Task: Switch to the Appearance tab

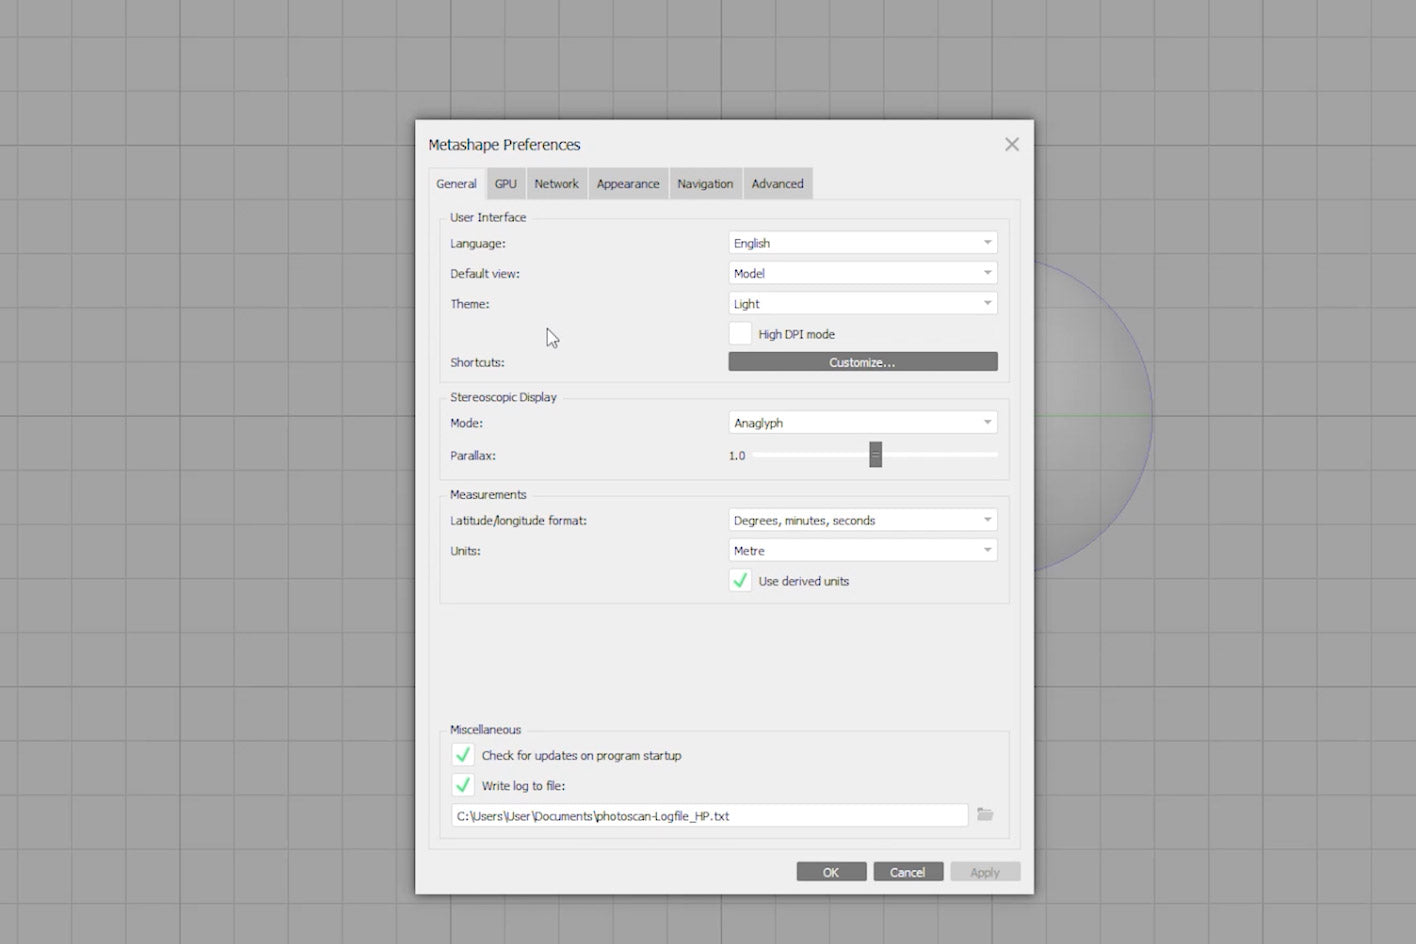Action: (x=628, y=184)
